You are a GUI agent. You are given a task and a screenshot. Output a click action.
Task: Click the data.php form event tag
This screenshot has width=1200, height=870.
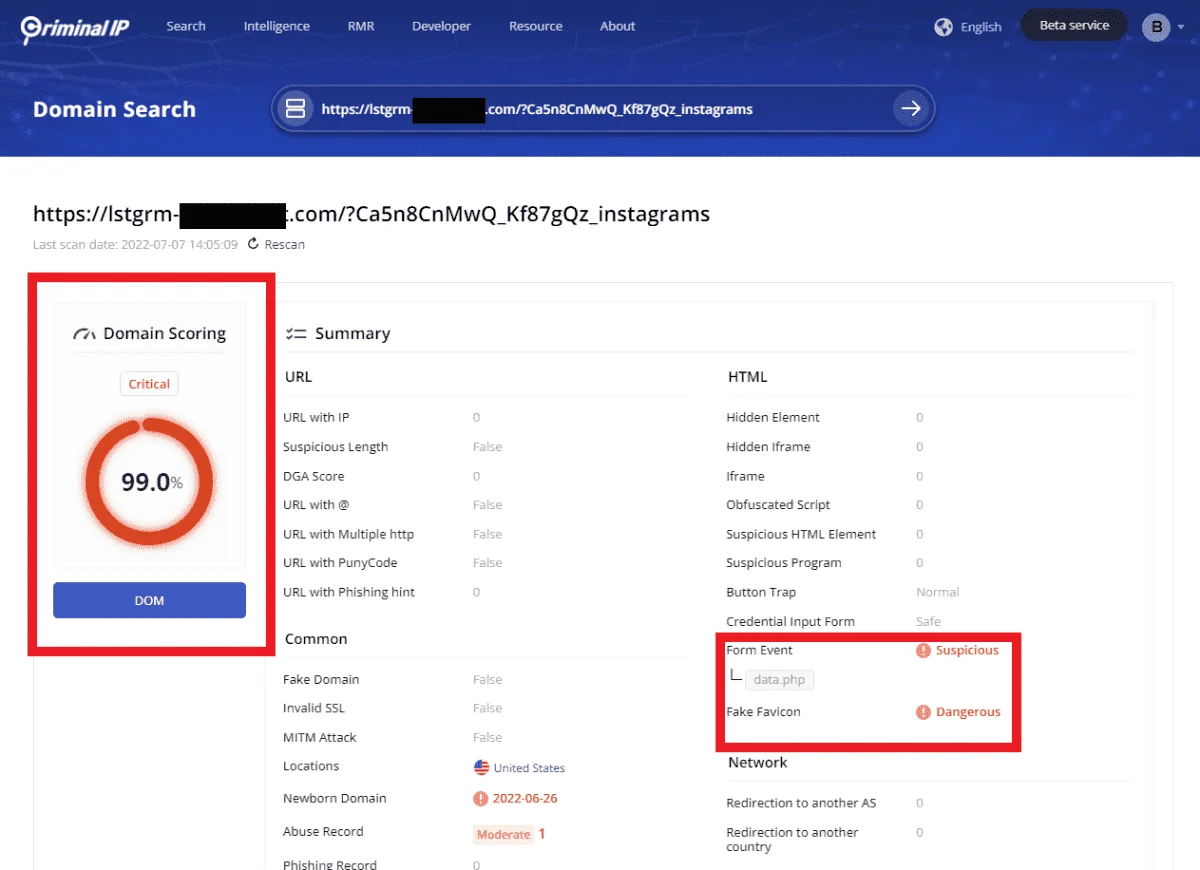click(779, 680)
